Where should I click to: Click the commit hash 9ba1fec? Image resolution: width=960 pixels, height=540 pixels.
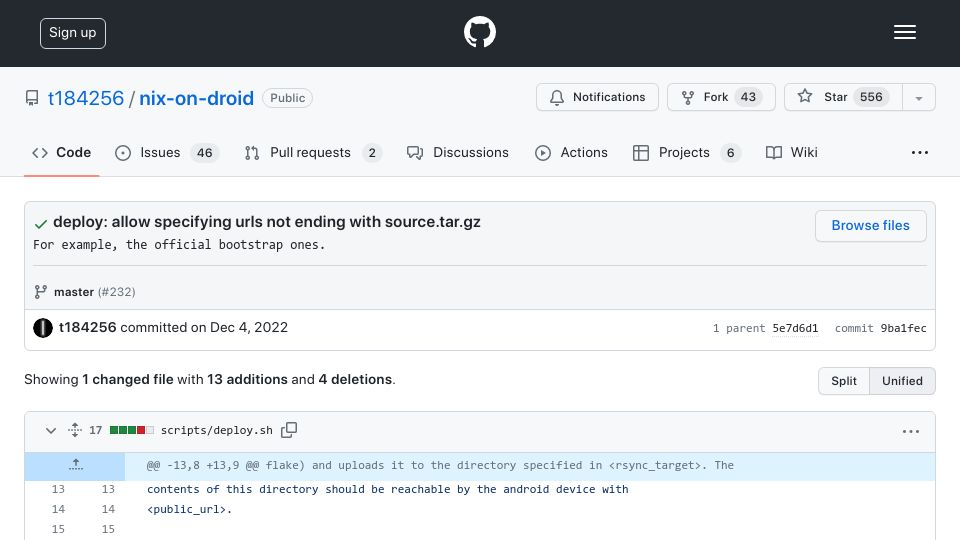tap(903, 328)
